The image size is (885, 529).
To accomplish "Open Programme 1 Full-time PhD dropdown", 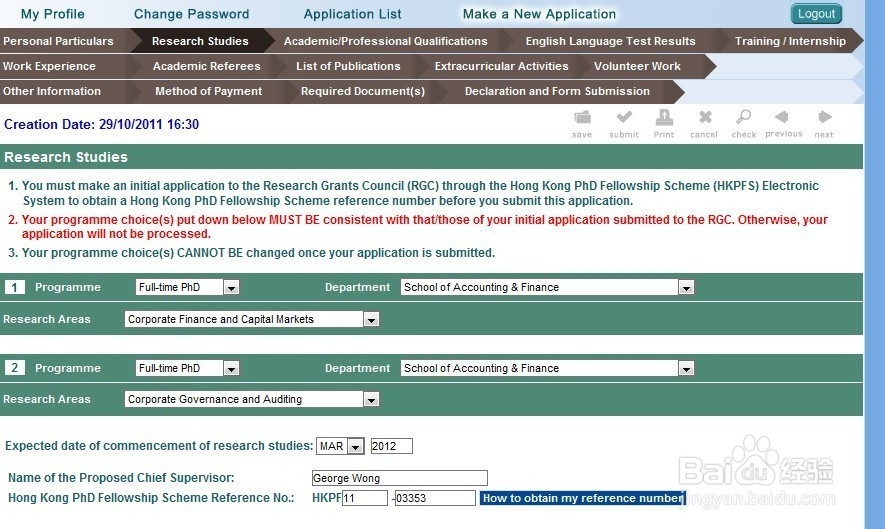I will (x=187, y=287).
